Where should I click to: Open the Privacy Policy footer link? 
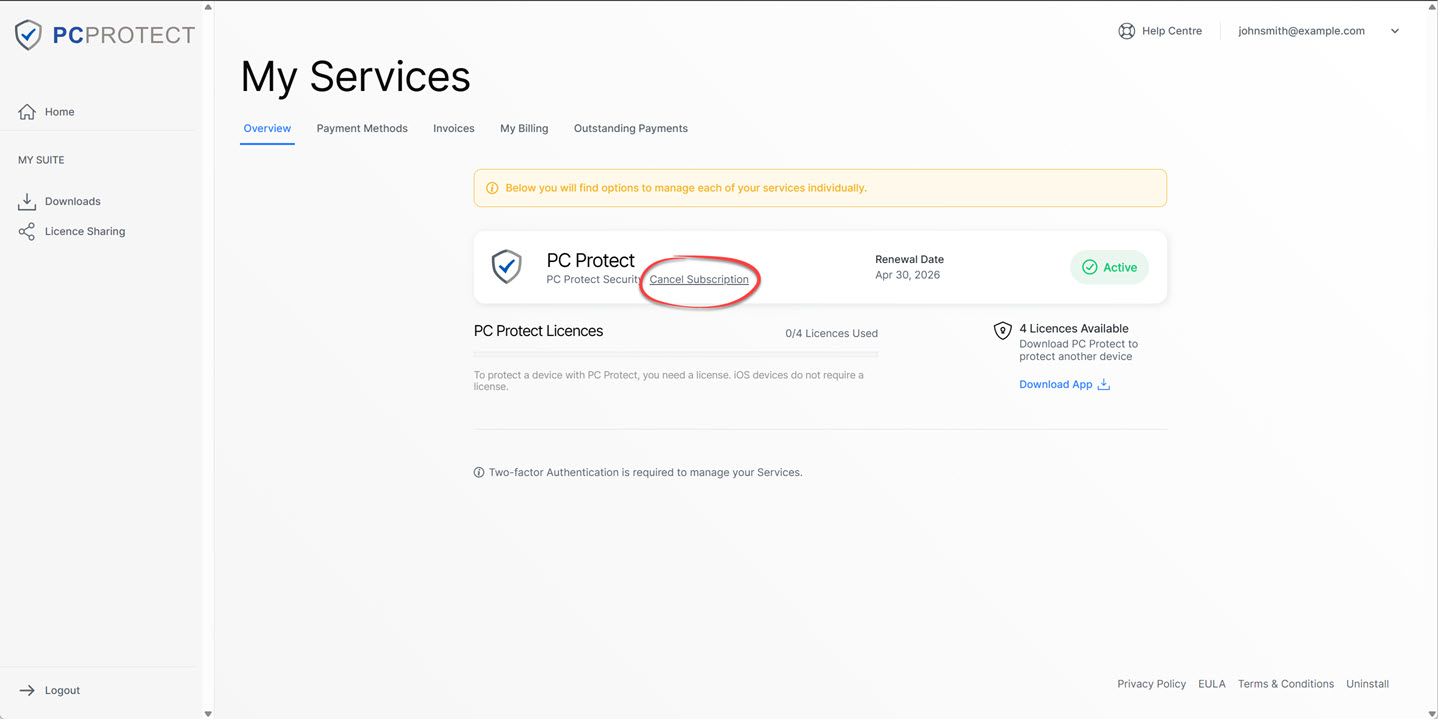pyautogui.click(x=1151, y=685)
